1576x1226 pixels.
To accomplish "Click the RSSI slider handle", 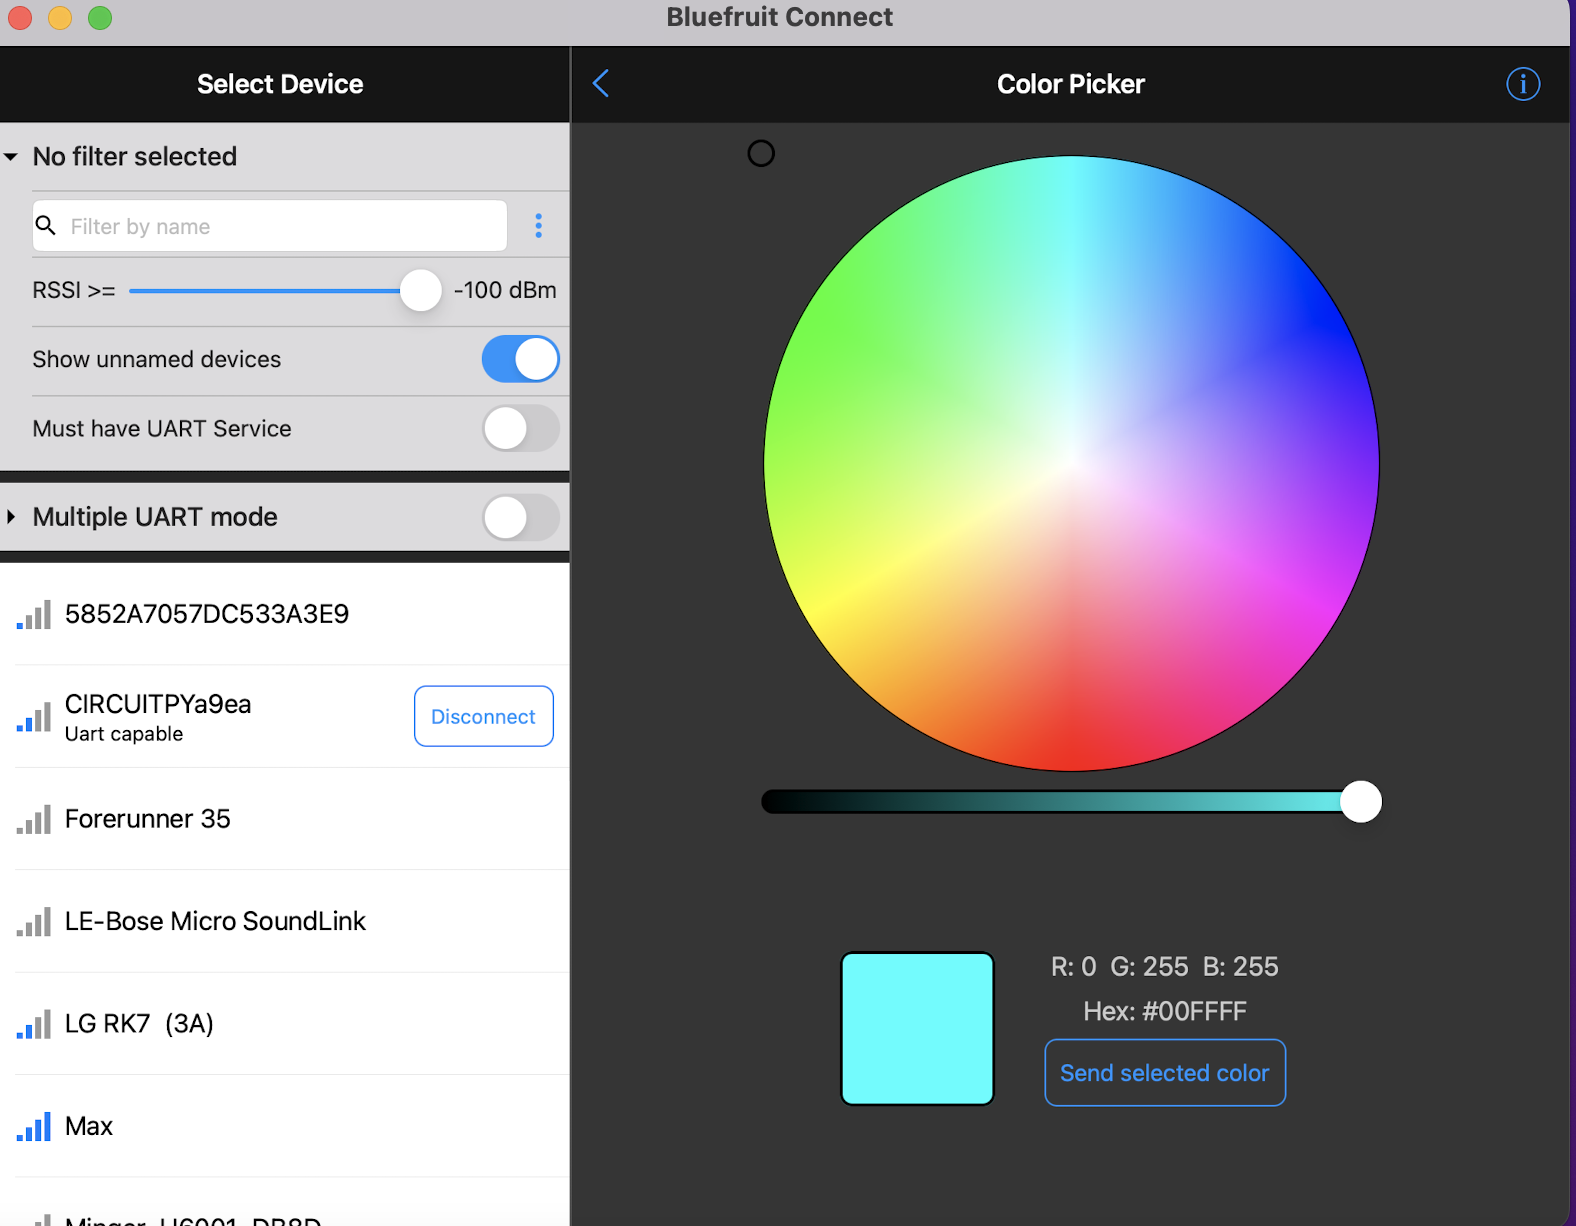I will tap(420, 290).
